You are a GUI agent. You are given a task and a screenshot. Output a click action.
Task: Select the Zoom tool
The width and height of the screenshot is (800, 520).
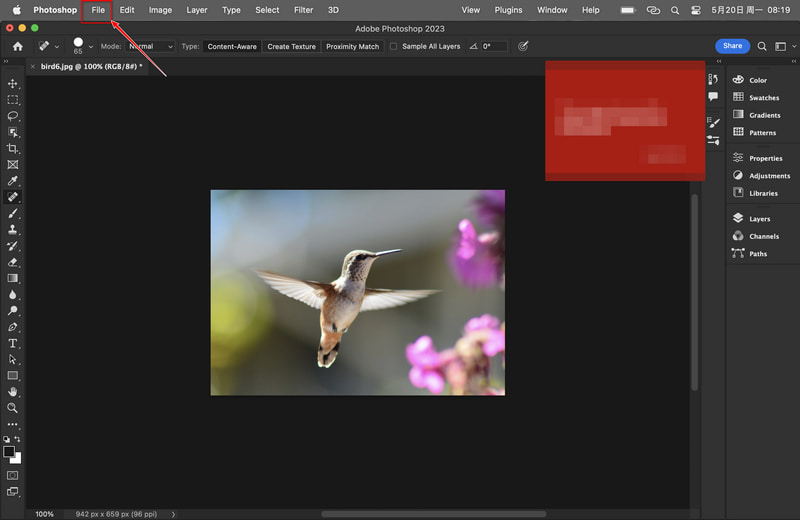[x=12, y=408]
